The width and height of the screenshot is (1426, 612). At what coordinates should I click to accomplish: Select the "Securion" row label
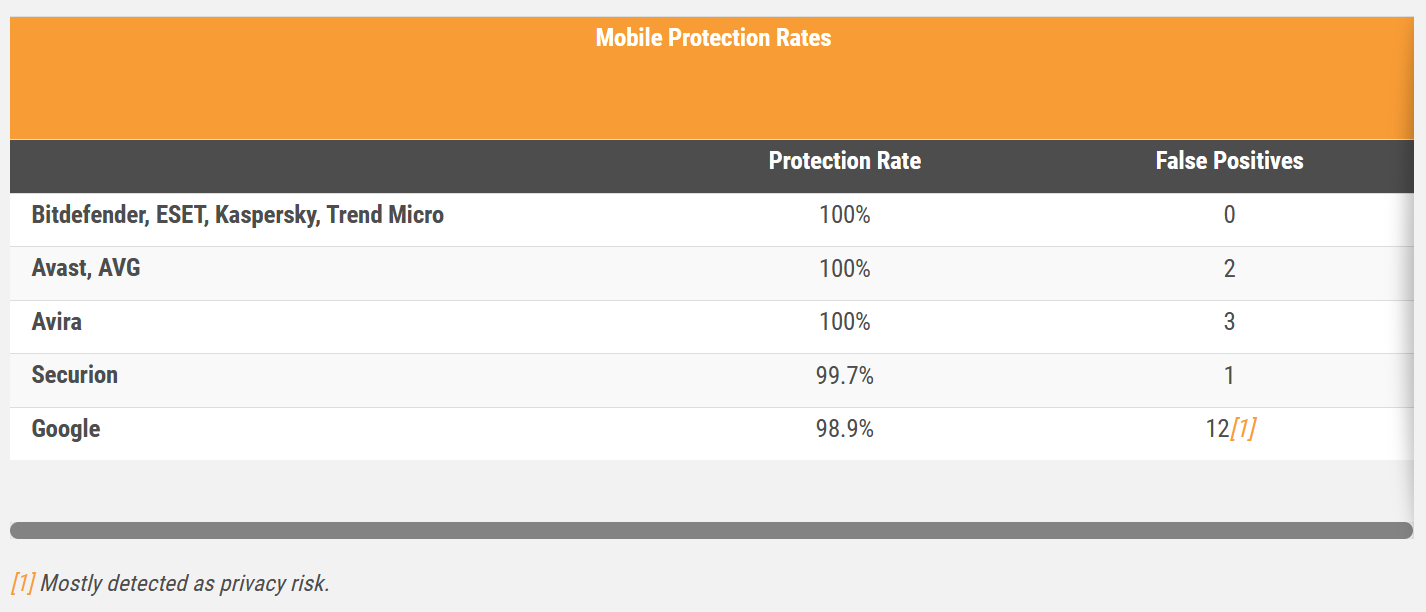click(75, 375)
